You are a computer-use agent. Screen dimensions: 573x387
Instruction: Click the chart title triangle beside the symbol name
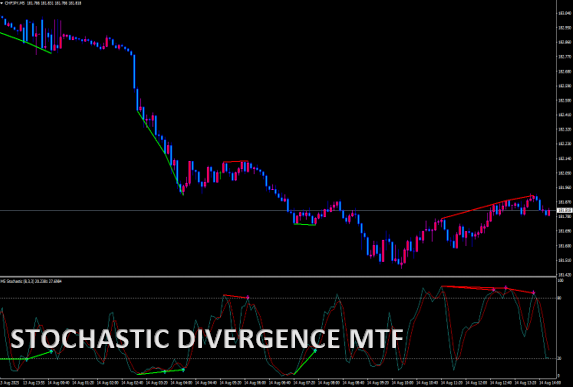pyautogui.click(x=1, y=3)
